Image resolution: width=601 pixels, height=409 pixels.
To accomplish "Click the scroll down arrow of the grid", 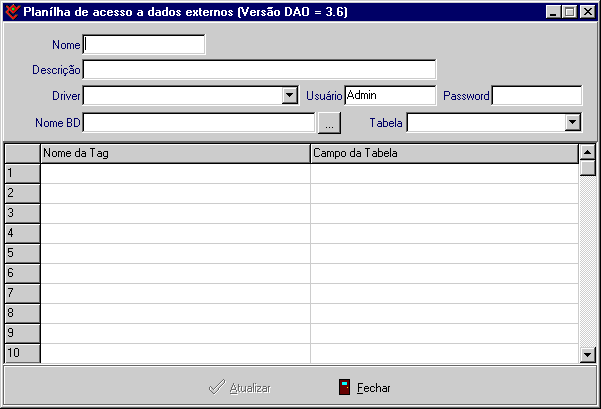I will pos(588,354).
